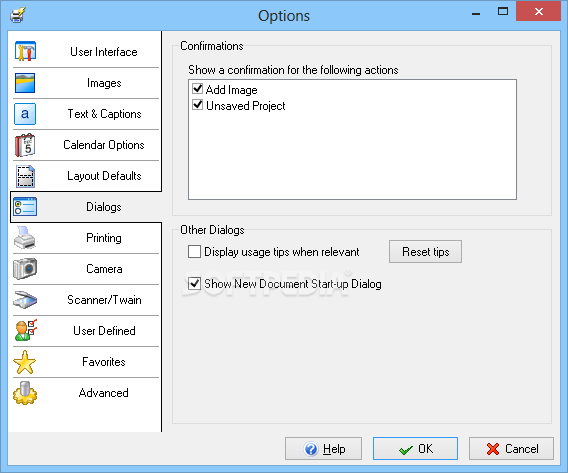Click the User Interface tools icon
Screen dimensions: 568x473
point(25,51)
